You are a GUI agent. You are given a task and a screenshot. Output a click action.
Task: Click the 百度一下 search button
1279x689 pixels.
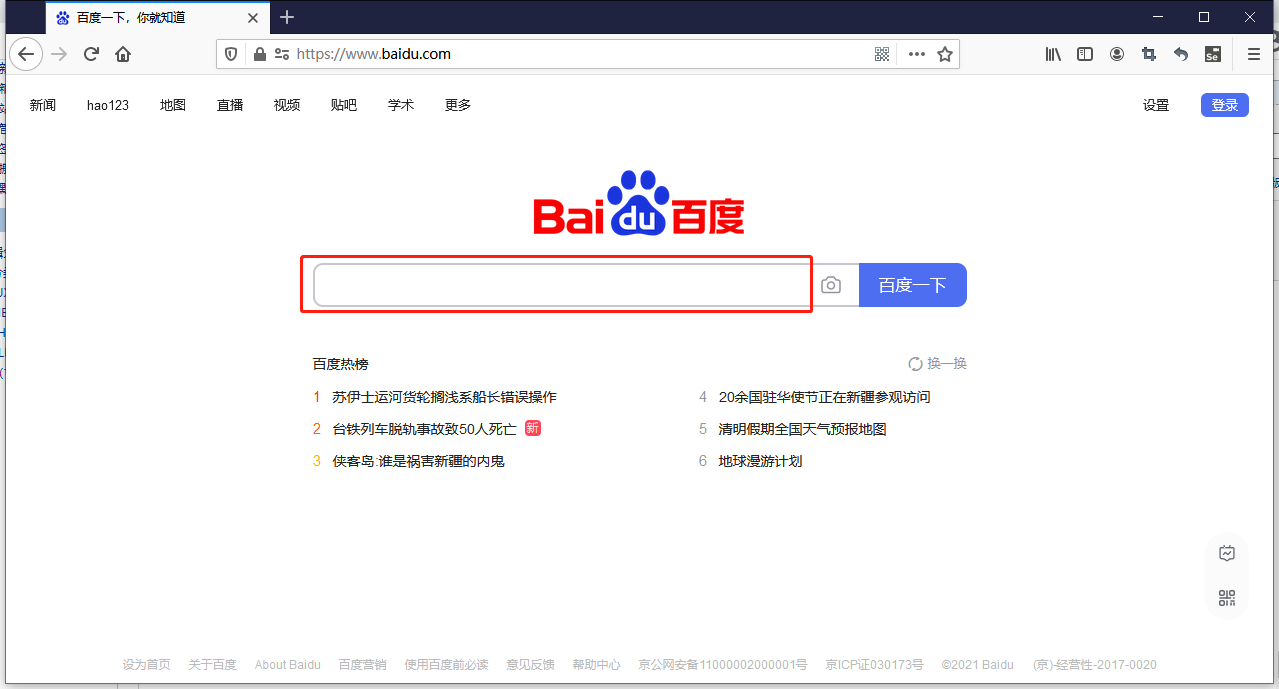point(913,285)
